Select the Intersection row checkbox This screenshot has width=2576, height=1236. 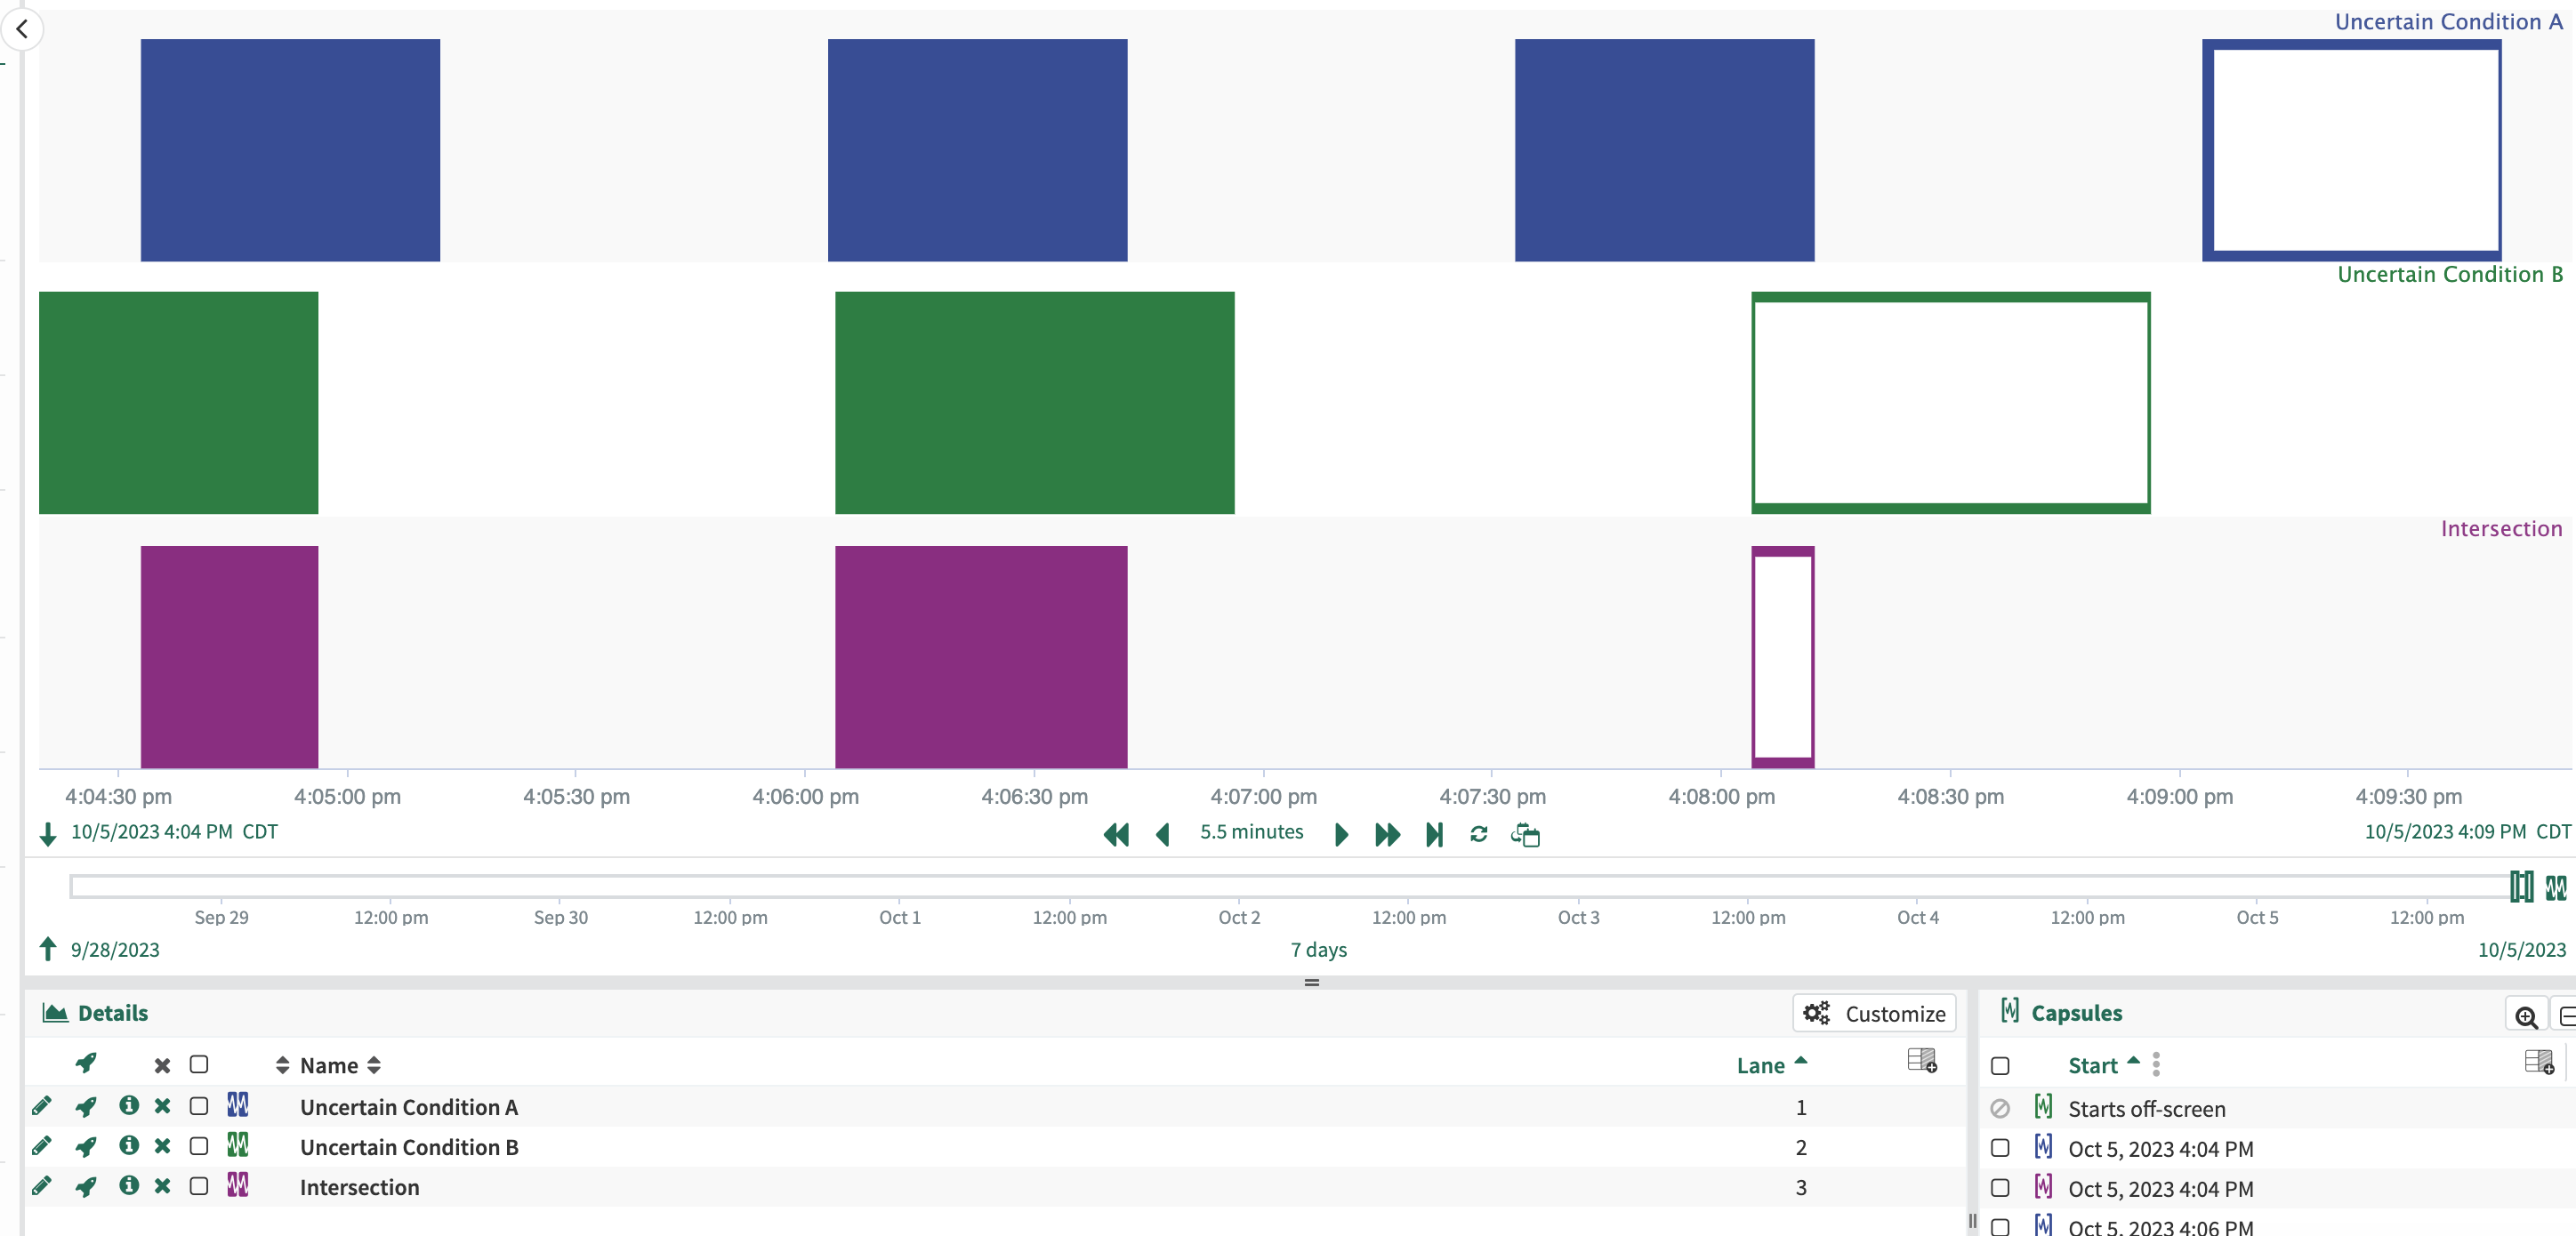click(199, 1186)
